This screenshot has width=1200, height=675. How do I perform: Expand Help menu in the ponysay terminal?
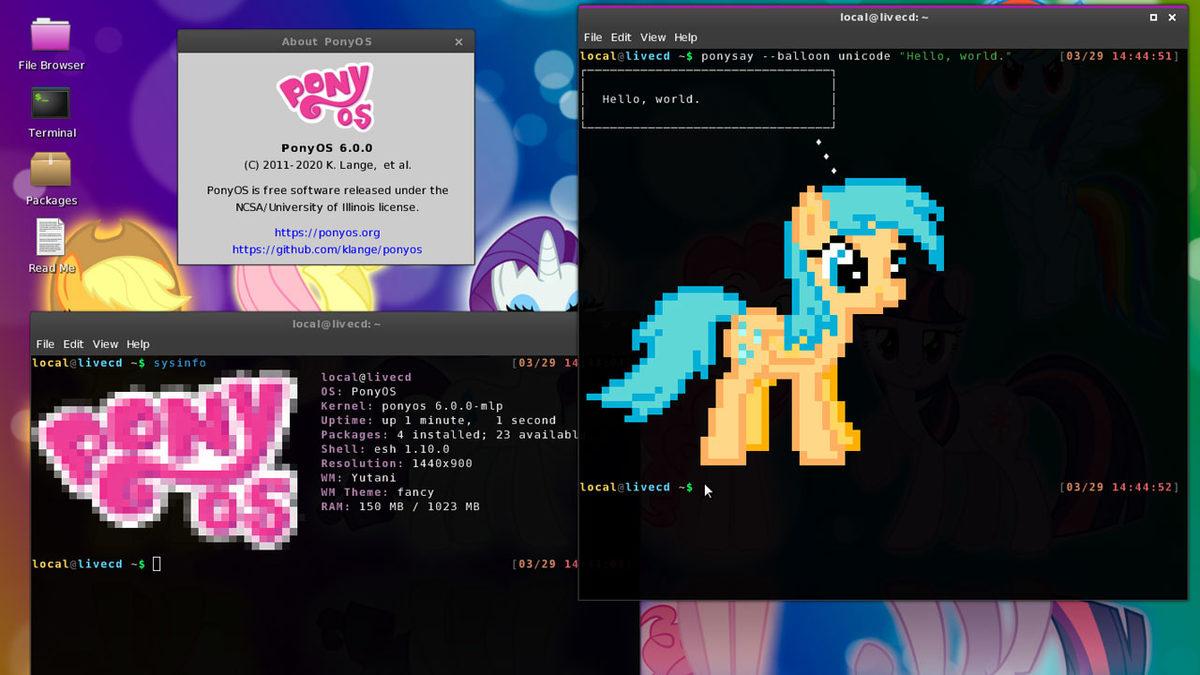[x=685, y=37]
